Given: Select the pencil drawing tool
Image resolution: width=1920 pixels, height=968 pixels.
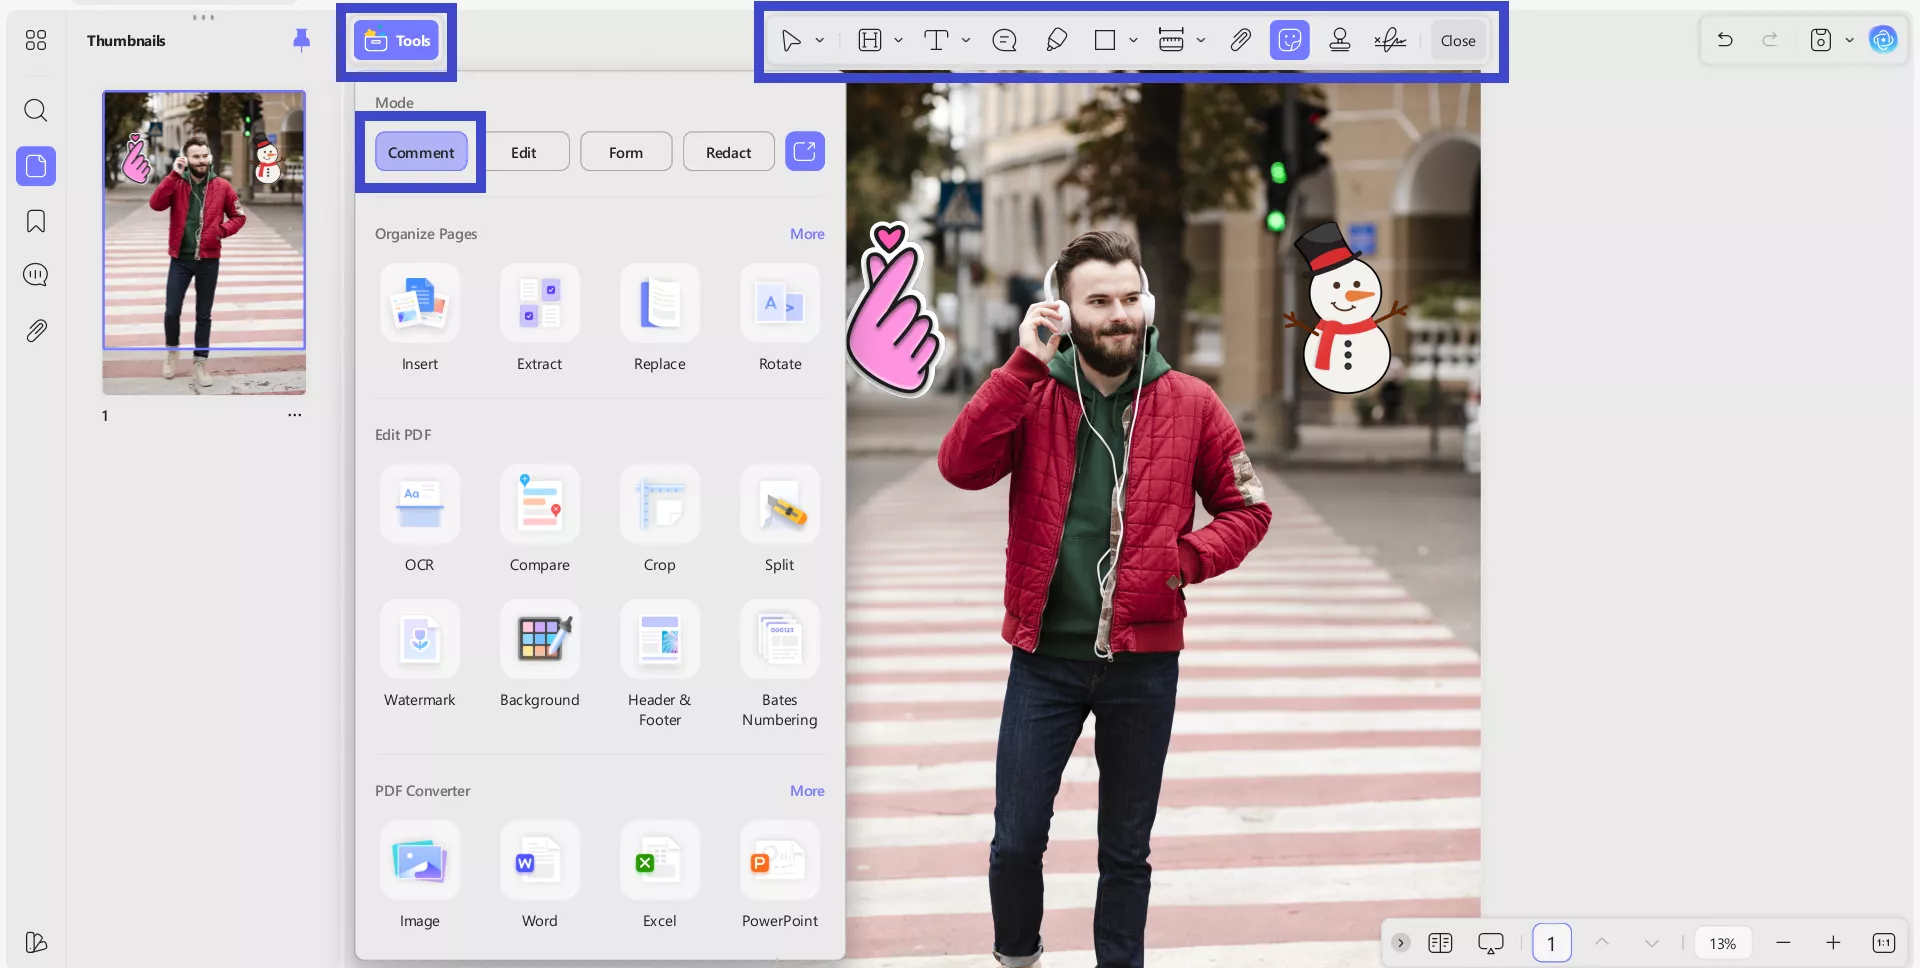Looking at the screenshot, I should [1056, 40].
